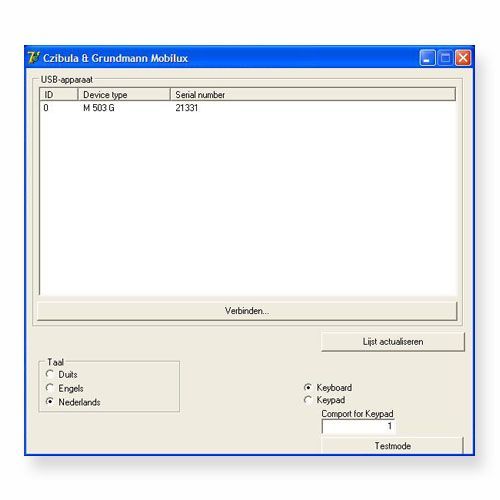This screenshot has height=500, width=500.
Task: Click the Comport for Keypad input field
Action: (358, 426)
